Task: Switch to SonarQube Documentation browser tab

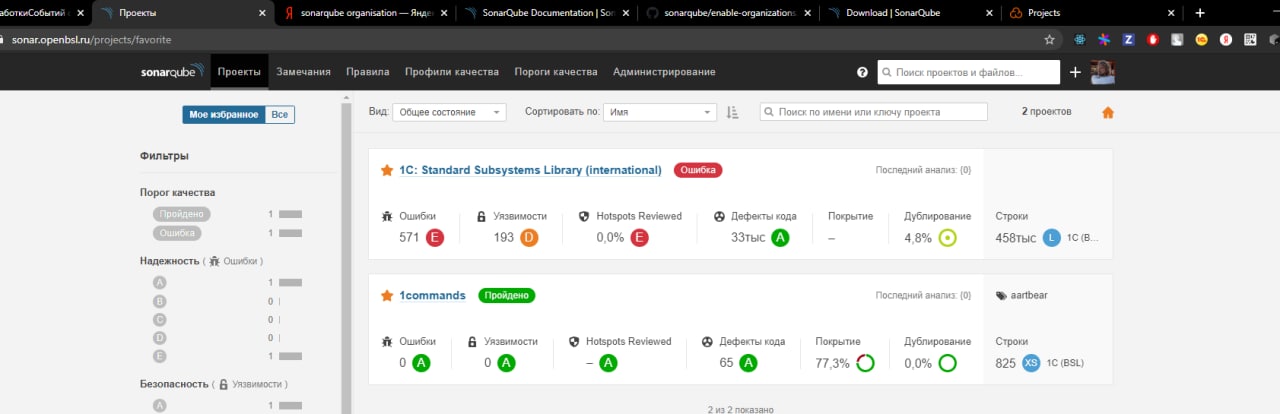Action: 546,13
